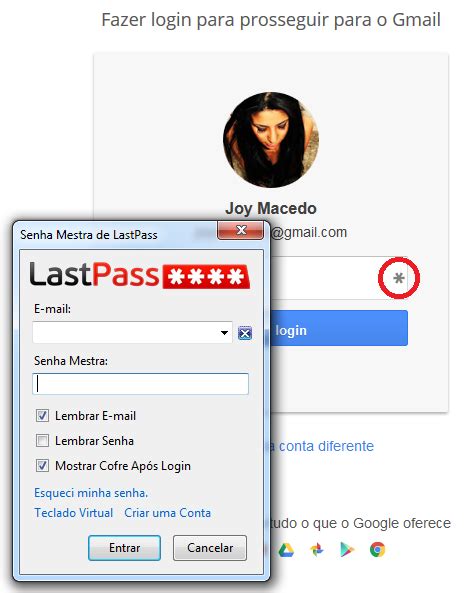
Task: Click the Entrar button
Action: [124, 548]
